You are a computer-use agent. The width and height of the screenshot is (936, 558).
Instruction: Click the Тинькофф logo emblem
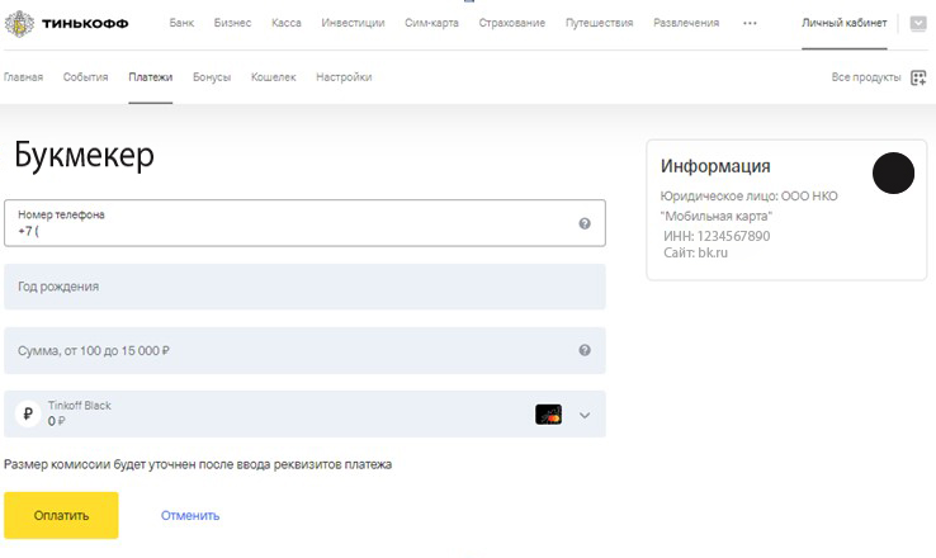click(x=19, y=24)
